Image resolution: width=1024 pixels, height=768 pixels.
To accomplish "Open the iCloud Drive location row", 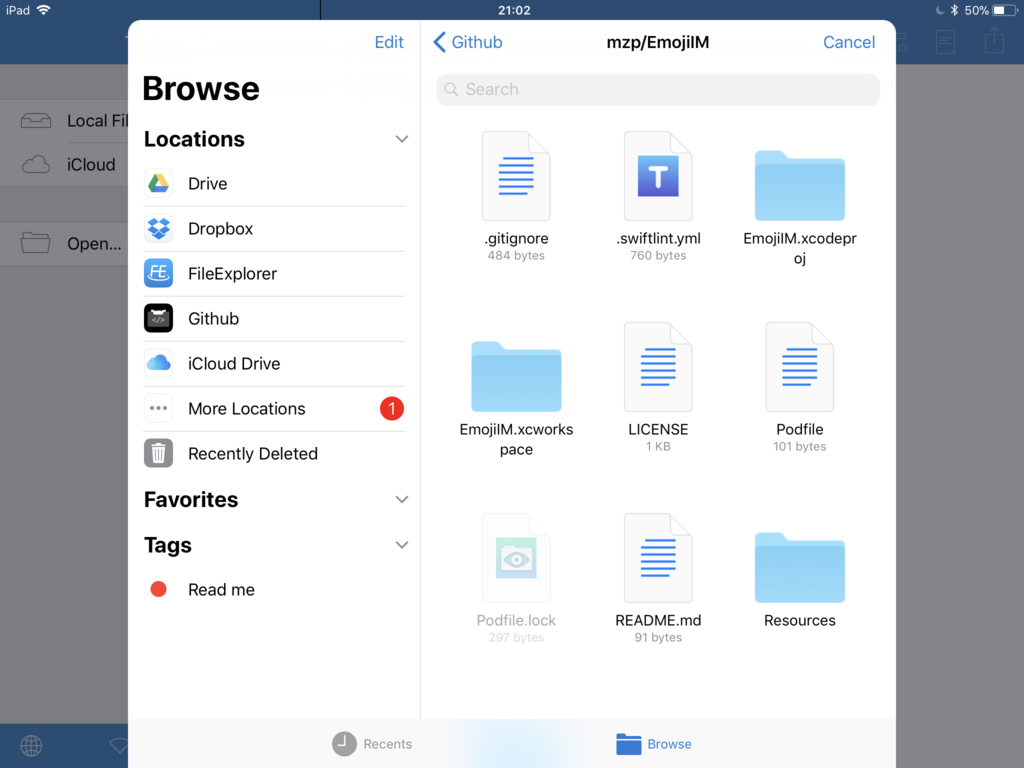I will tap(274, 363).
